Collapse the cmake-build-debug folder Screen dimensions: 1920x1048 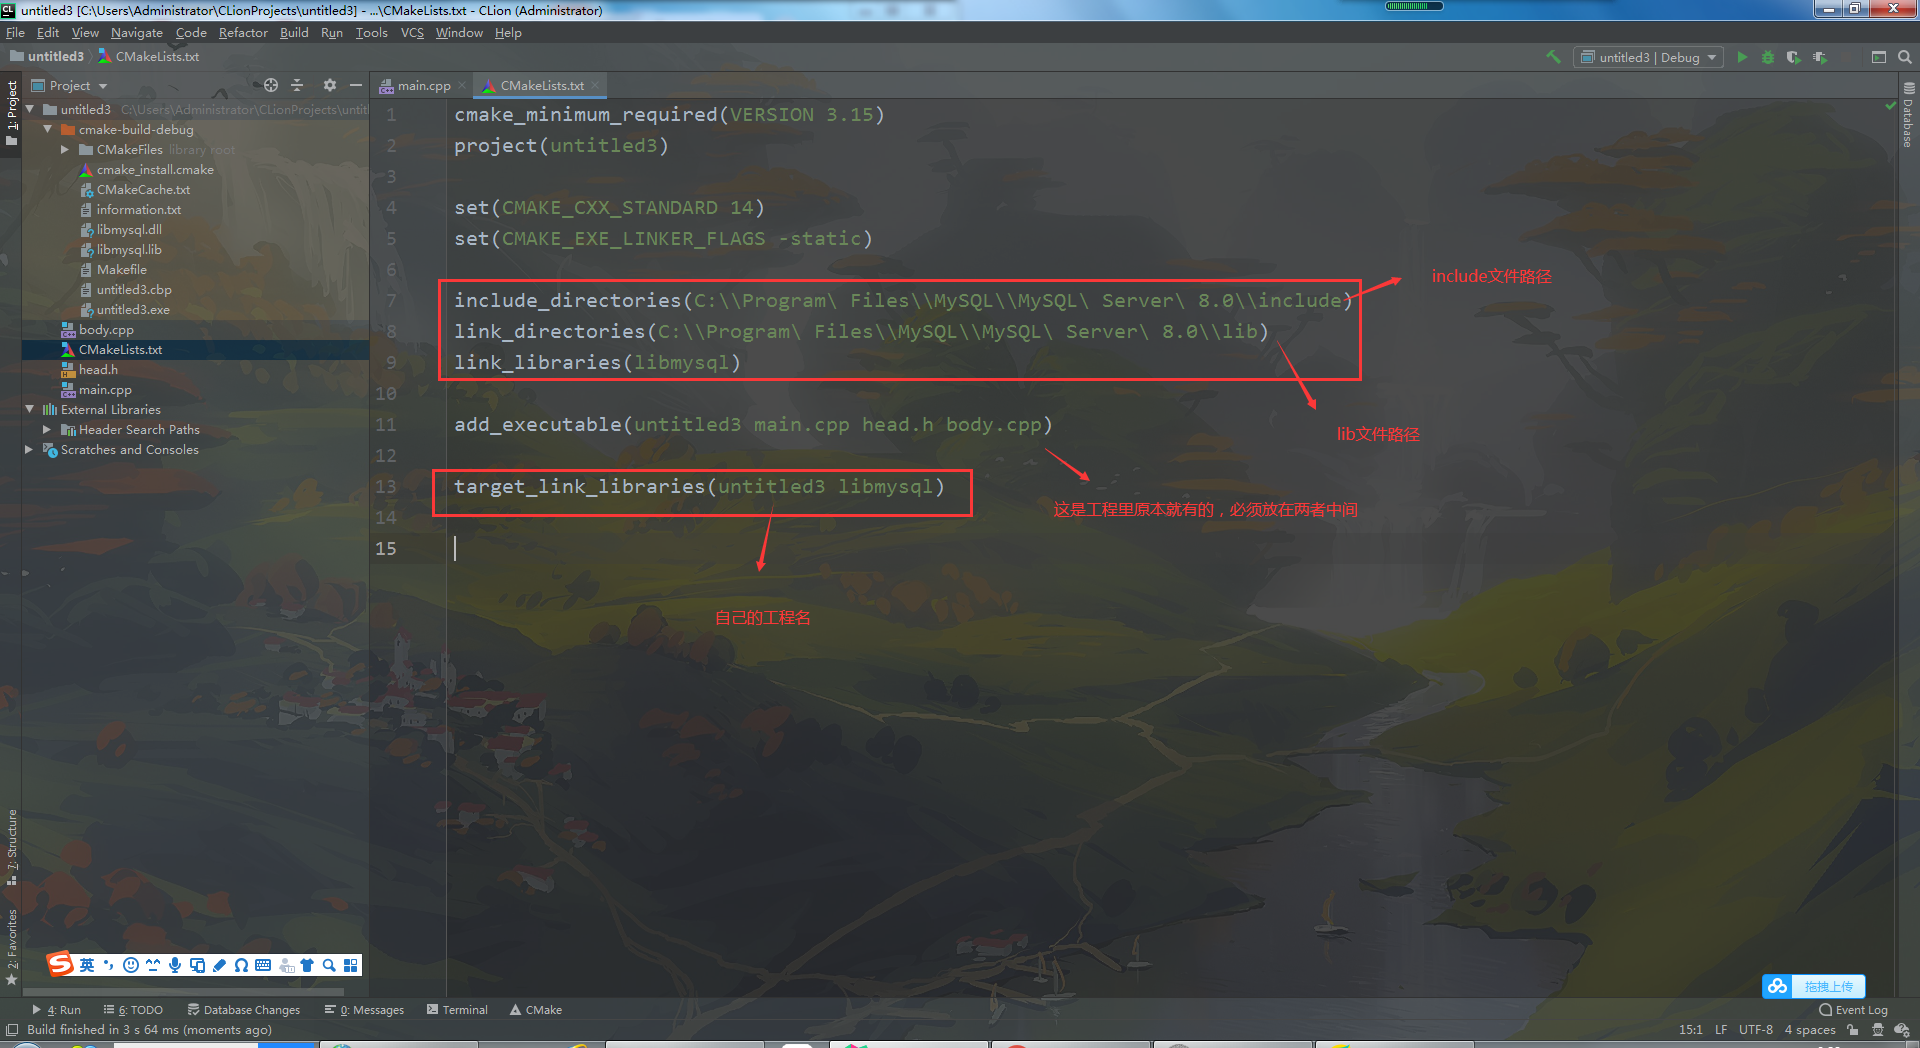pyautogui.click(x=46, y=129)
